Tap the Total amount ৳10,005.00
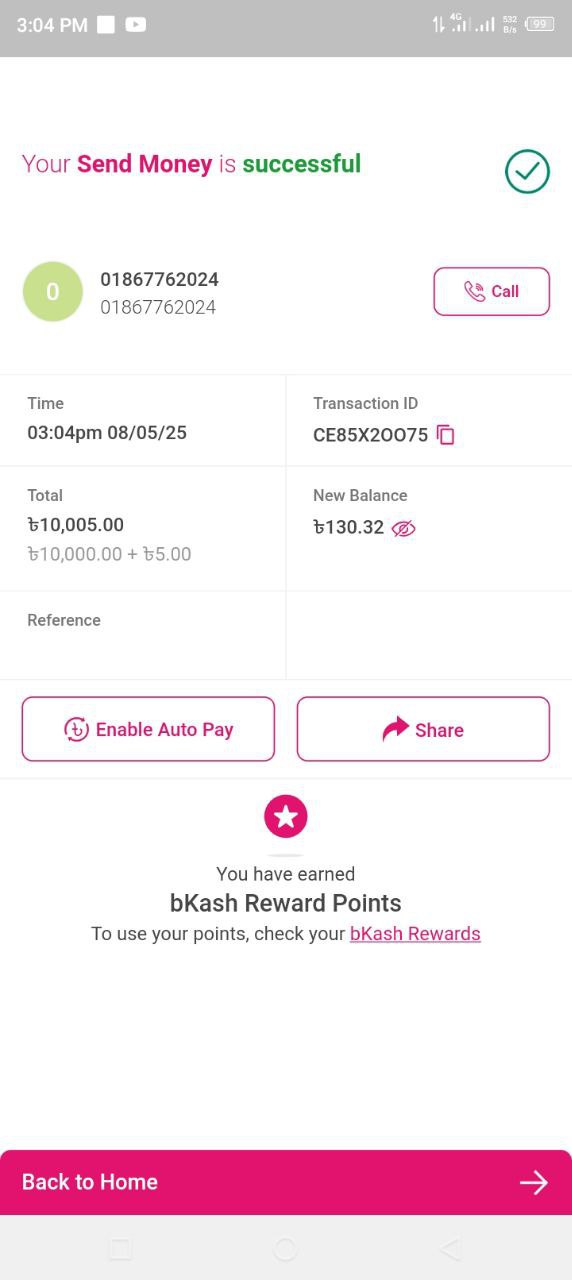Screen dimensions: 572x1280 (x=76, y=524)
